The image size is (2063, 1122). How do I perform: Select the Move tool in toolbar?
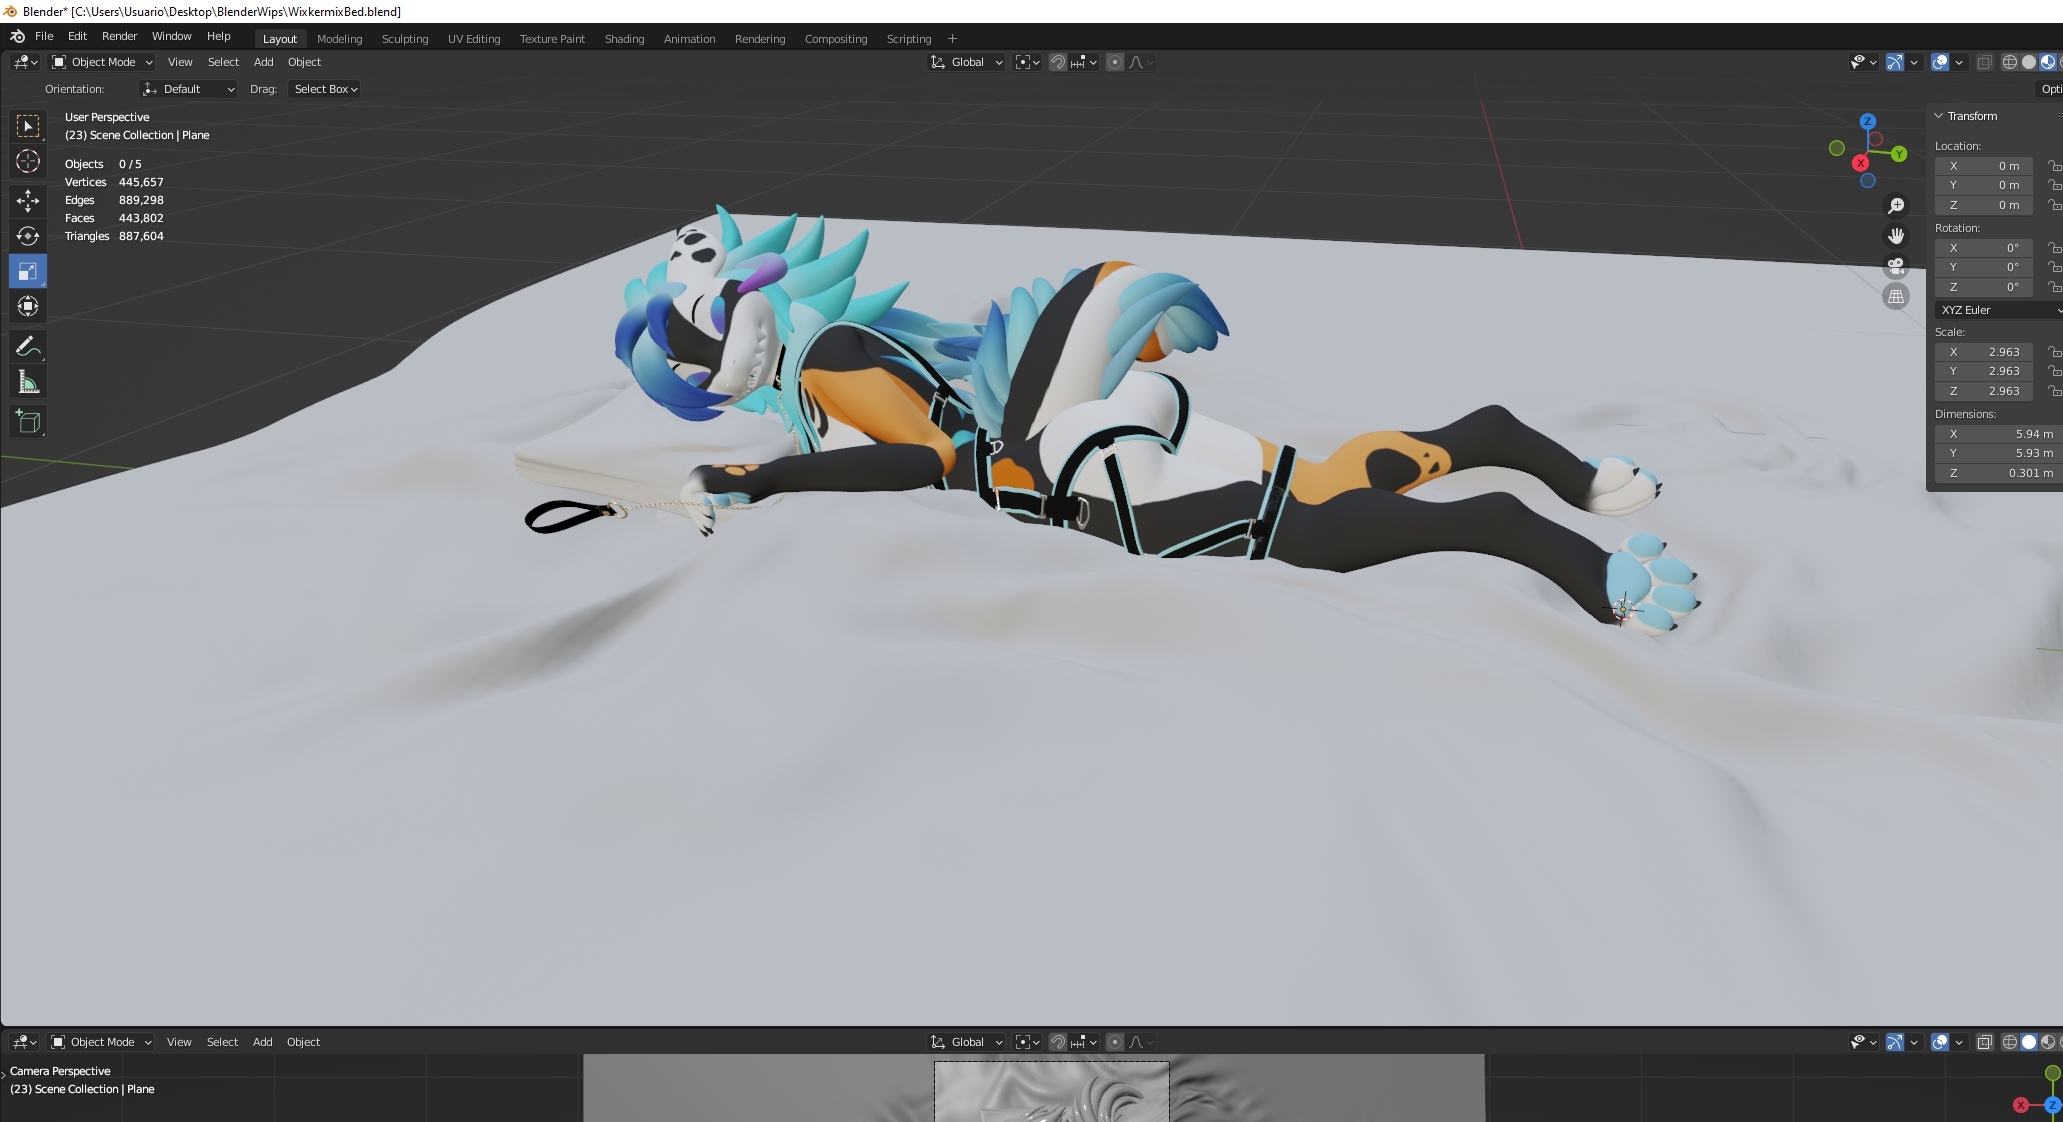click(28, 201)
